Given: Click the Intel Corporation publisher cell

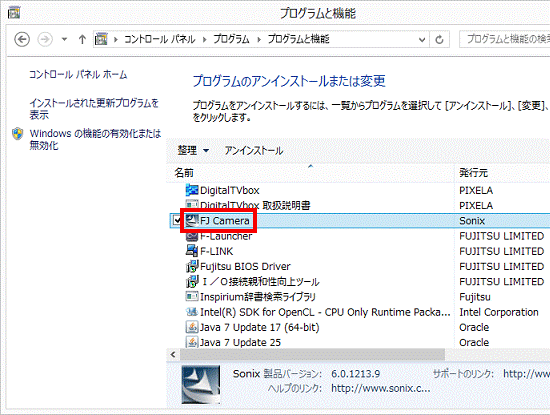Looking at the screenshot, I should (x=499, y=312).
